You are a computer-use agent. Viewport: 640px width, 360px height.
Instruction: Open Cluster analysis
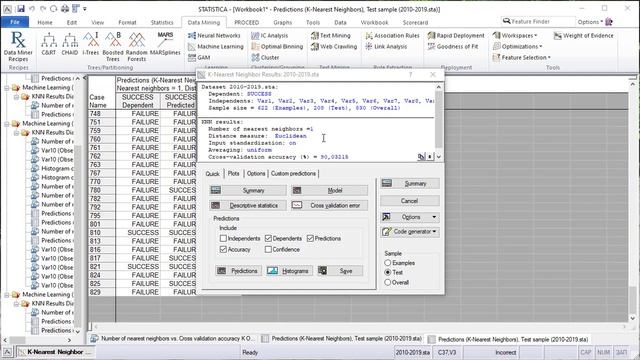pos(265,58)
